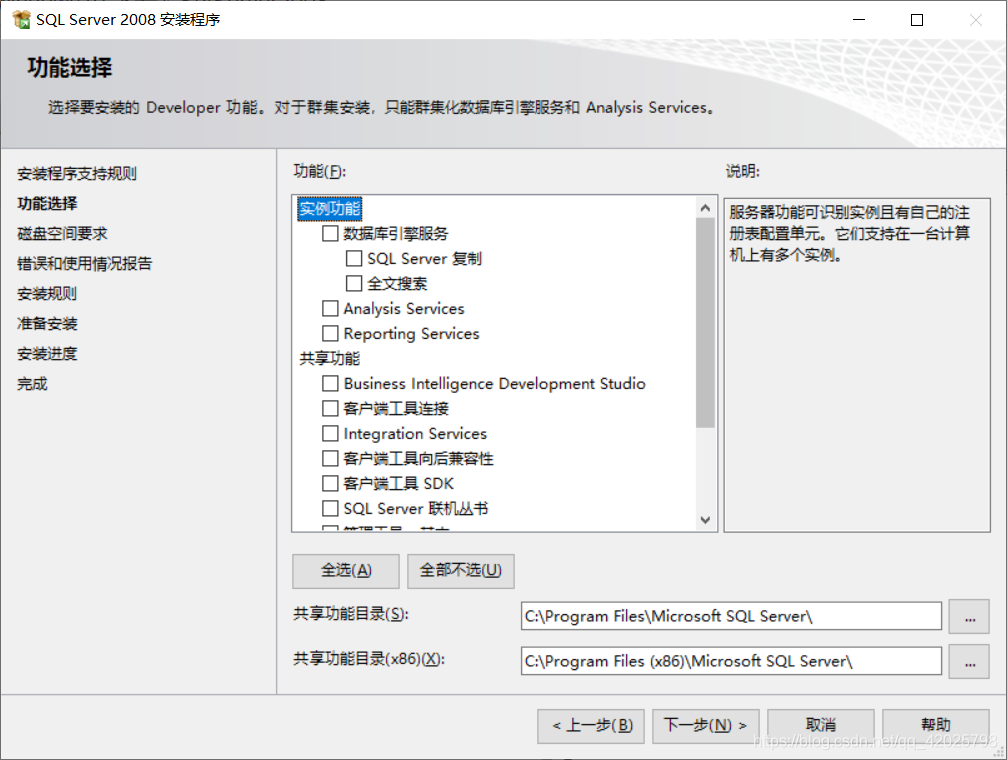Select 安装进度 step in sidebar
Viewport: 1007px width, 760px height.
[47, 354]
